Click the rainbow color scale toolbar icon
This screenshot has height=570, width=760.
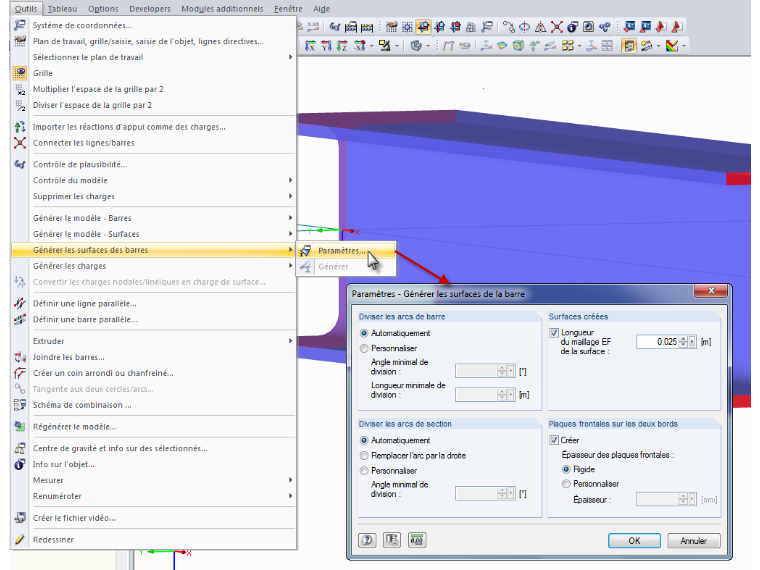tap(672, 46)
